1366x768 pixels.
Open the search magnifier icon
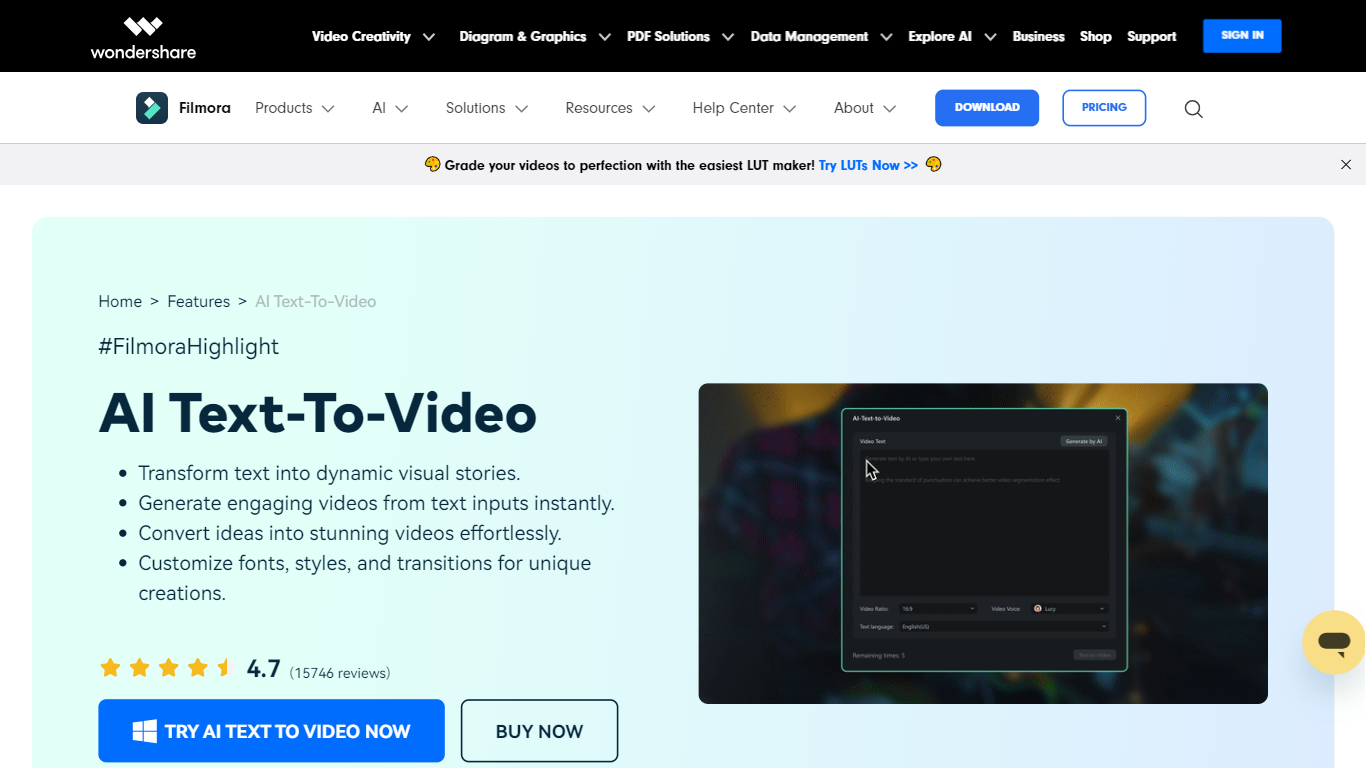pos(1193,109)
